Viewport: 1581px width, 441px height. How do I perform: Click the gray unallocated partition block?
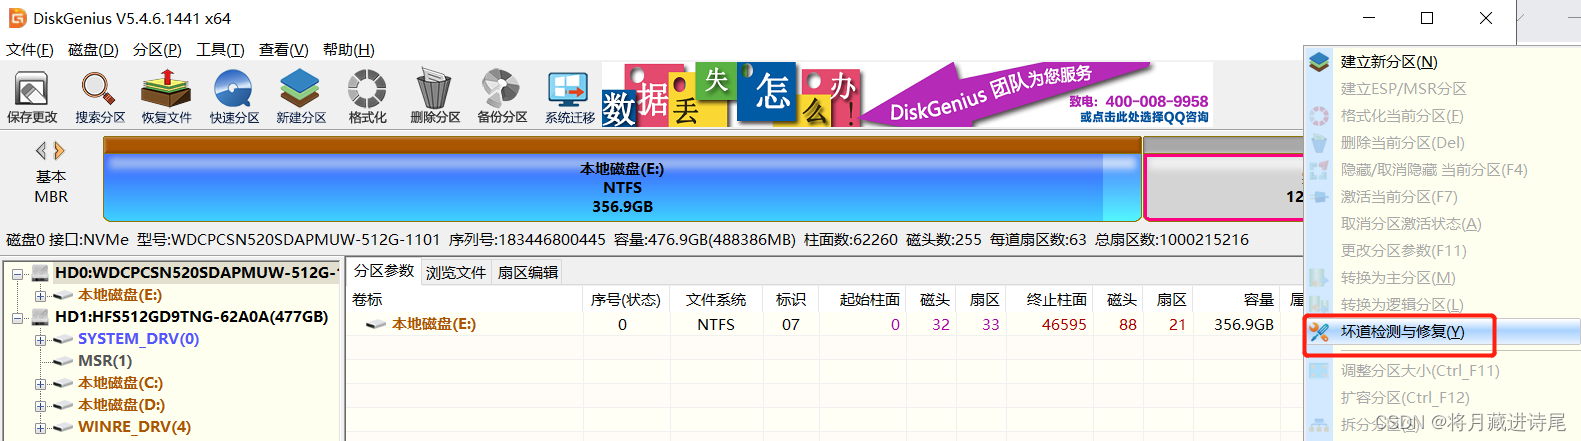pyautogui.click(x=1224, y=187)
